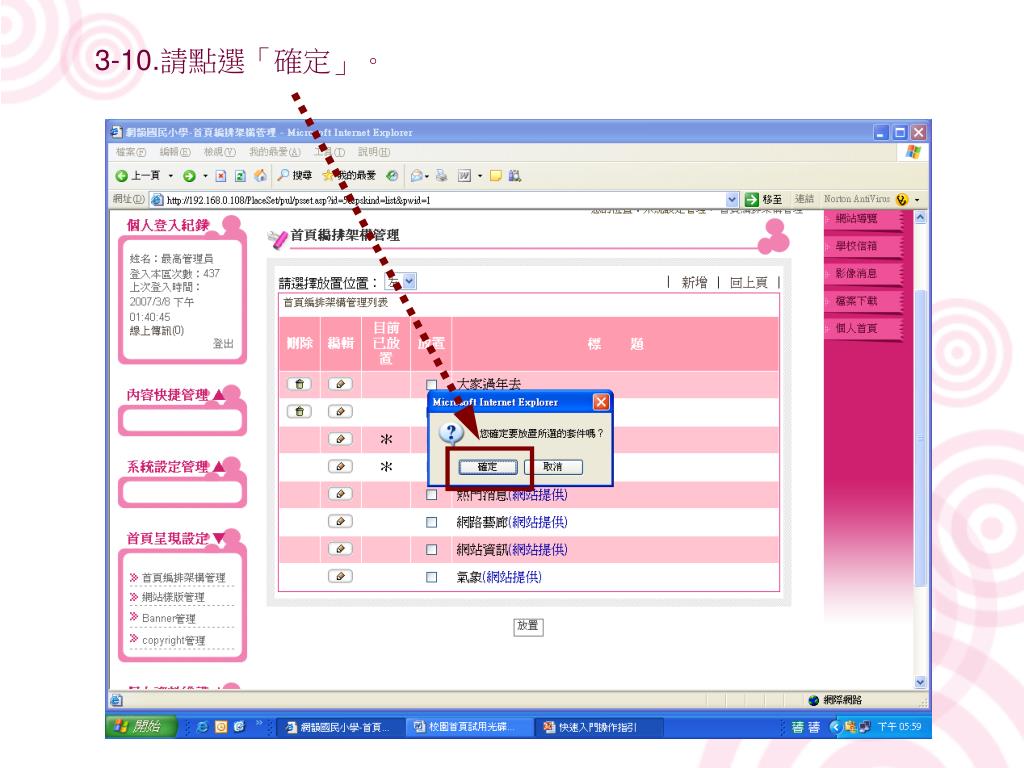Image resolution: width=1024 pixels, height=768 pixels.
Task: Tick the checkbox for 網路藝廊
Action: point(431,522)
